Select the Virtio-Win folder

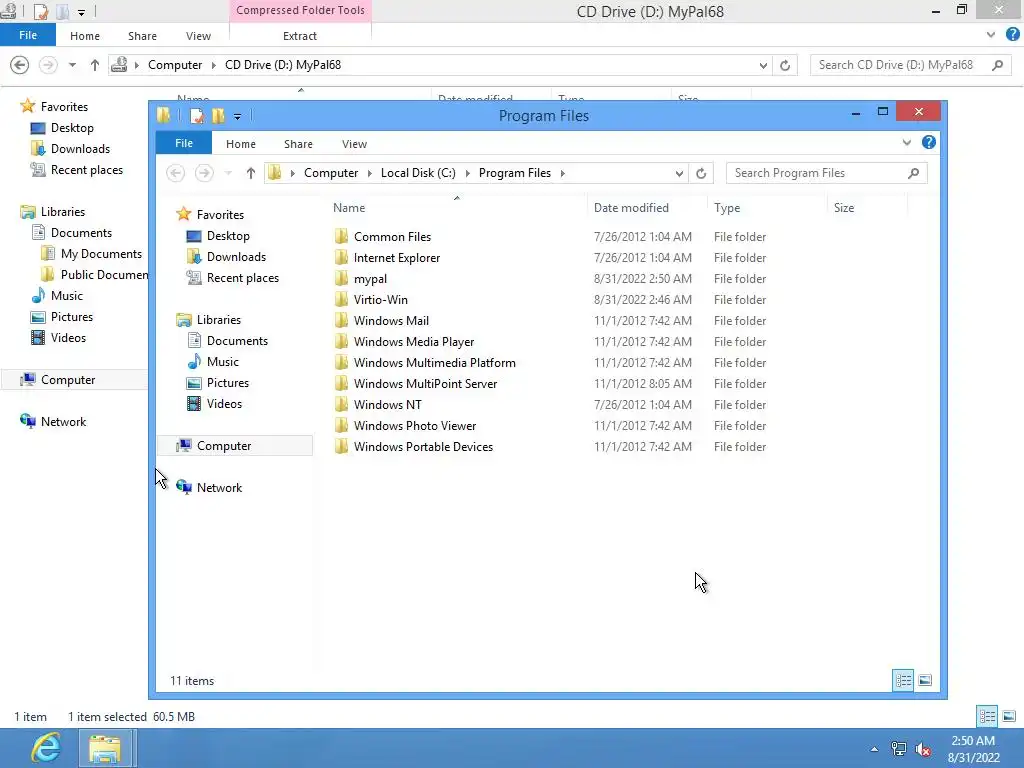click(381, 300)
